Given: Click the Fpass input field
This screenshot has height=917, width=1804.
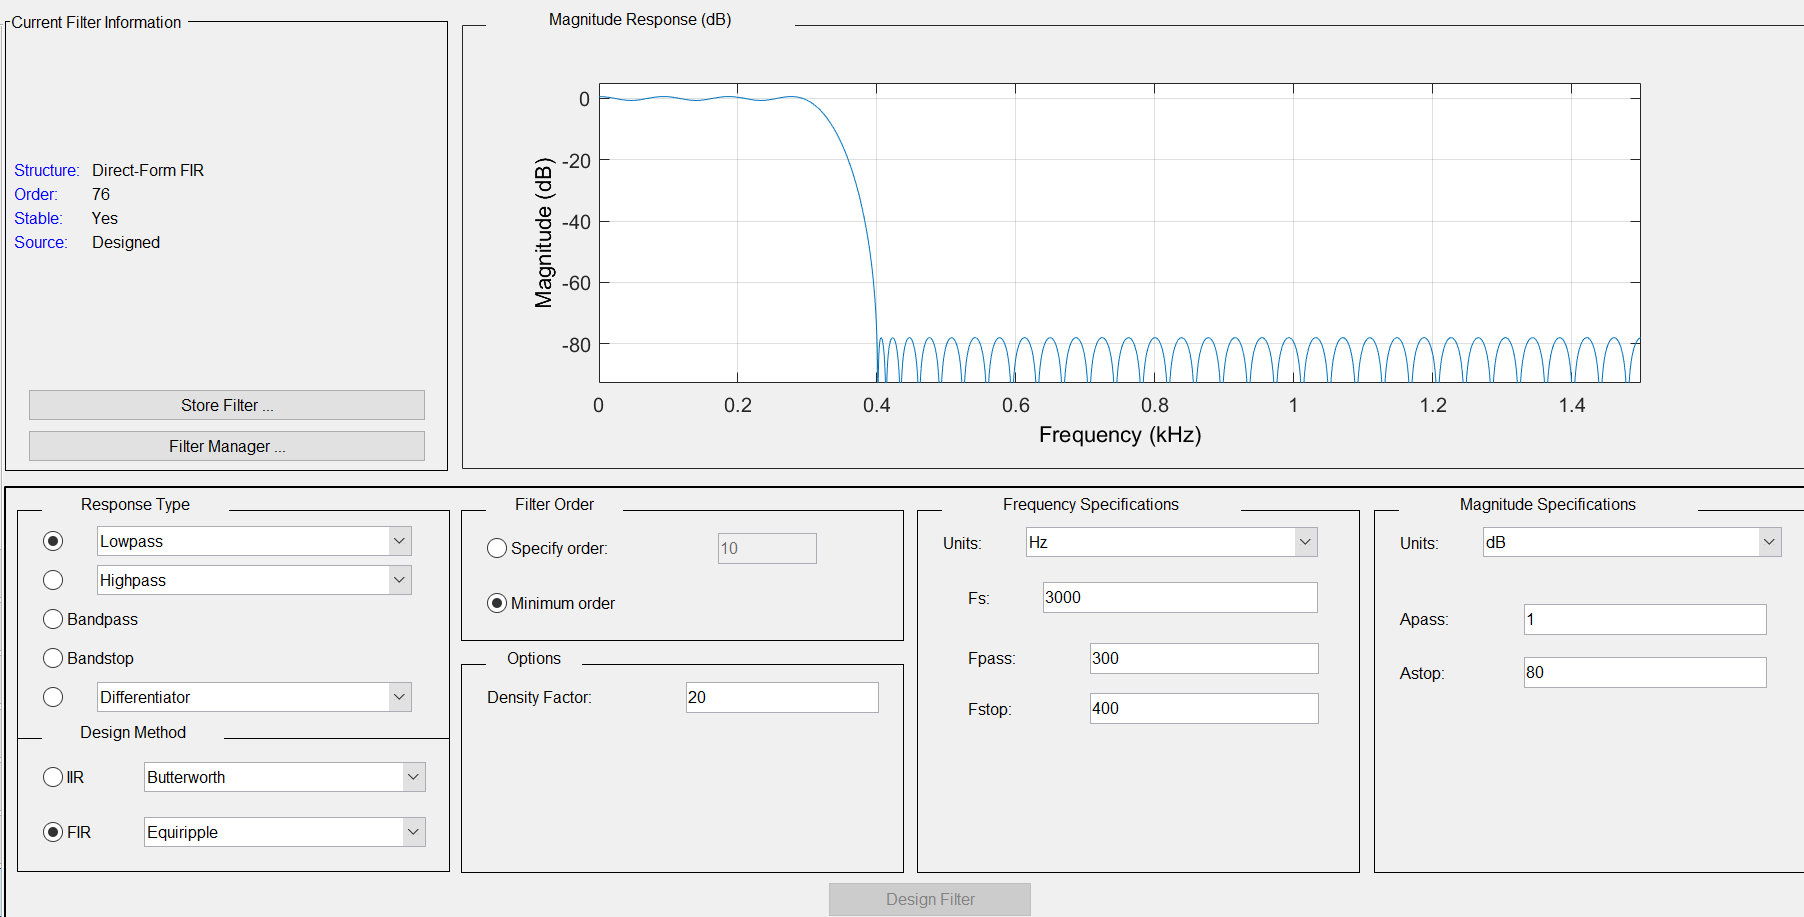Looking at the screenshot, I should pos(1204,658).
